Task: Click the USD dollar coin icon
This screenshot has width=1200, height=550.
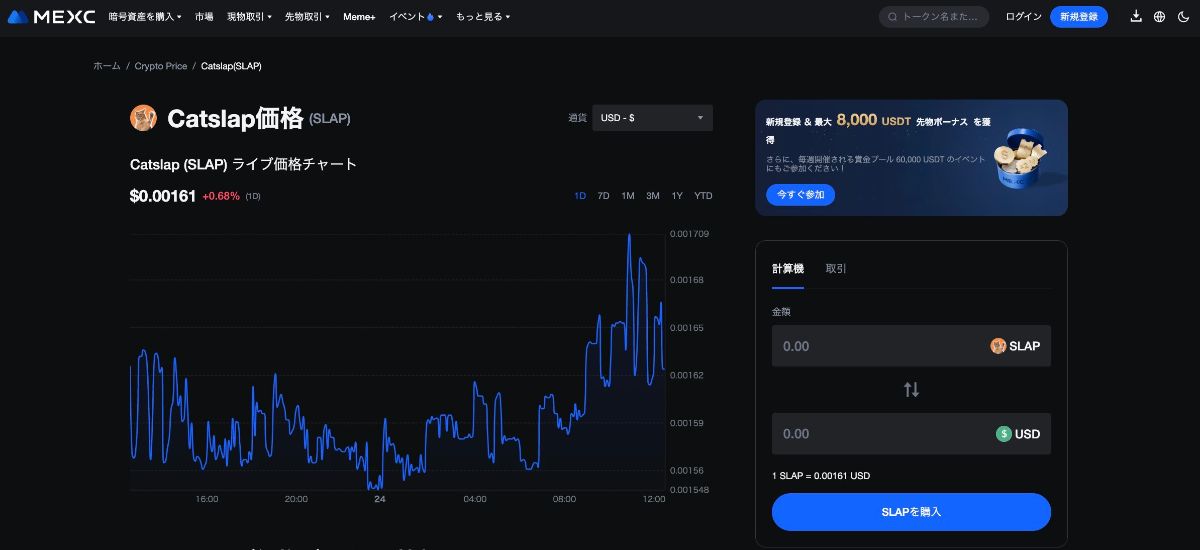Action: click(1003, 434)
